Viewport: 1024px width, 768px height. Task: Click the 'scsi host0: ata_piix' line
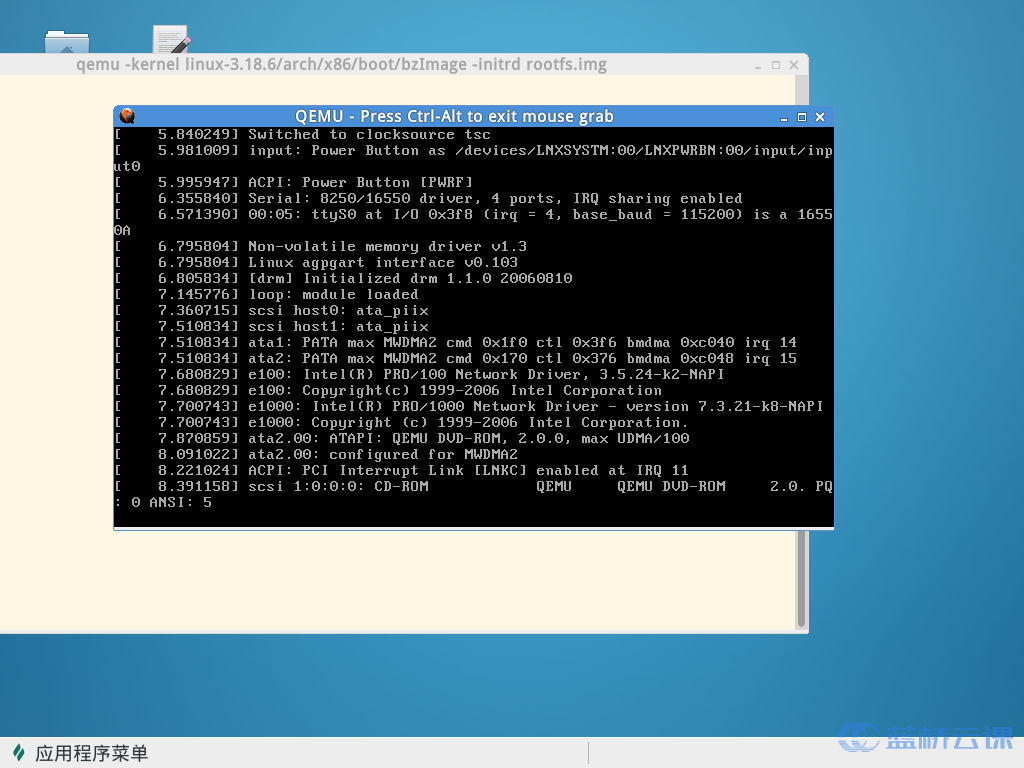click(x=272, y=310)
